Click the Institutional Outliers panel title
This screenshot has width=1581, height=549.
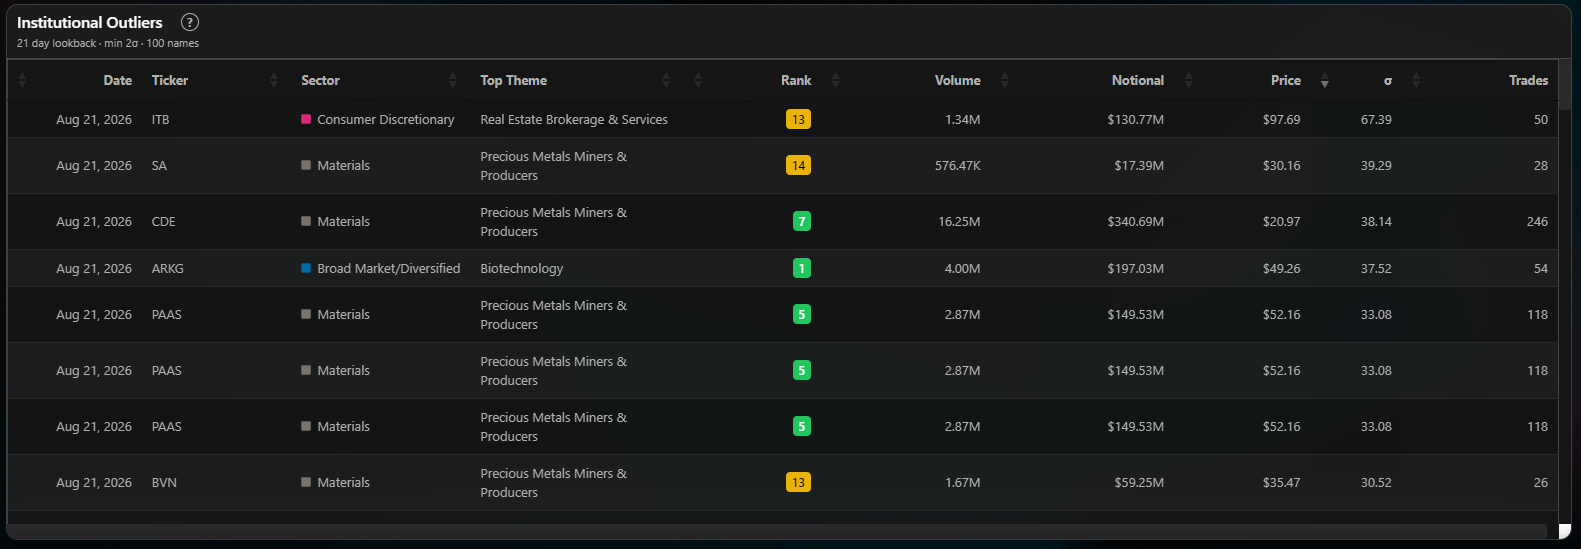pos(90,22)
